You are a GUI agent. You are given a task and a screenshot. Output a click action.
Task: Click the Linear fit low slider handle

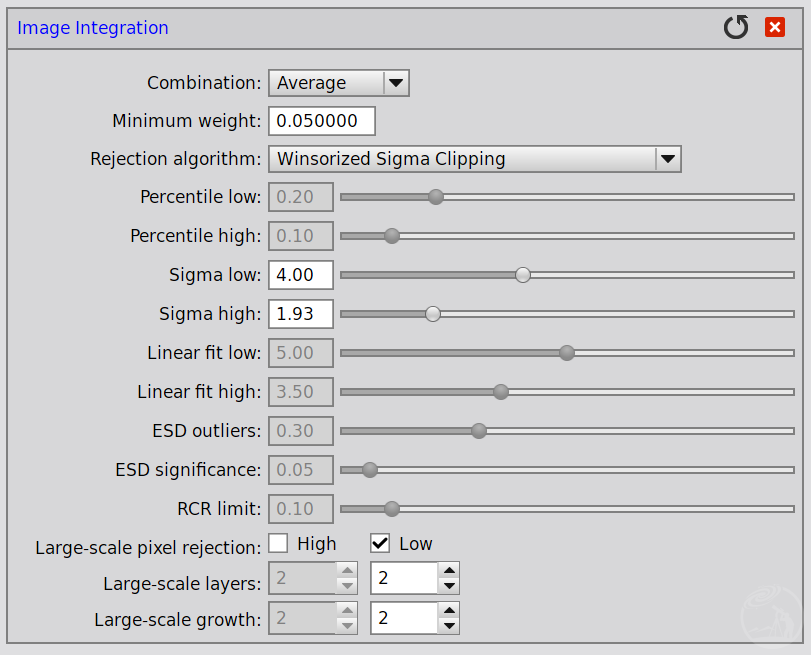click(x=567, y=353)
